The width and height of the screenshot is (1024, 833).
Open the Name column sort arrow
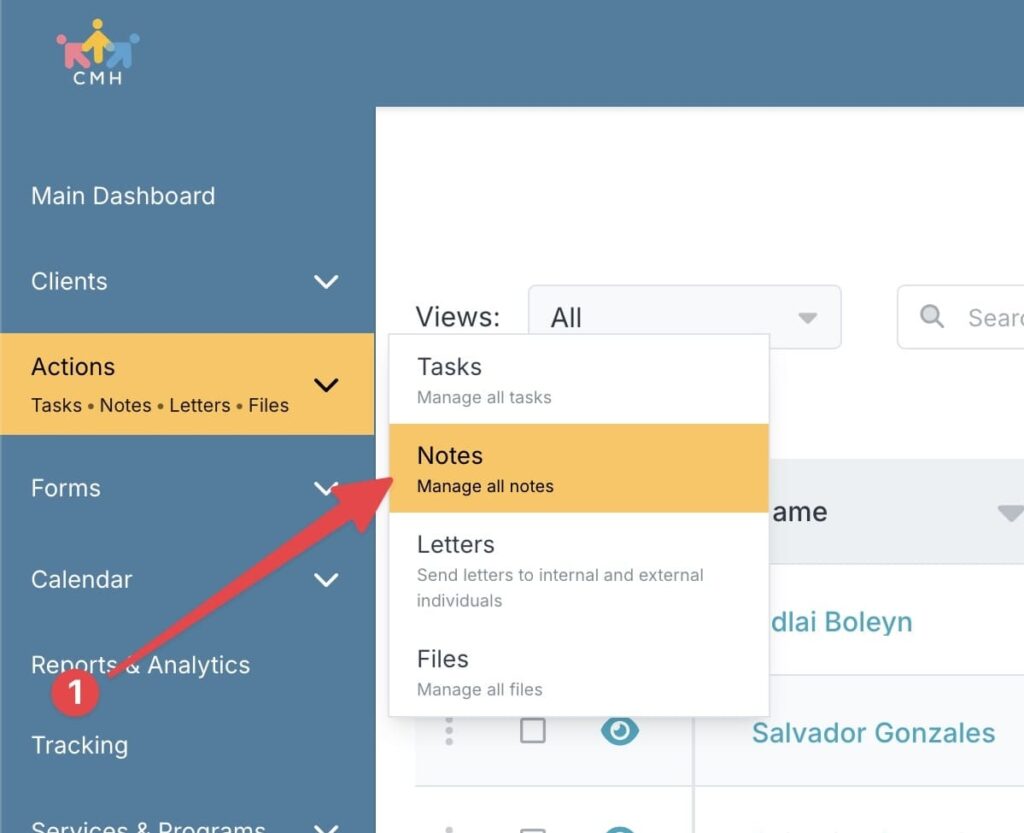click(1010, 513)
